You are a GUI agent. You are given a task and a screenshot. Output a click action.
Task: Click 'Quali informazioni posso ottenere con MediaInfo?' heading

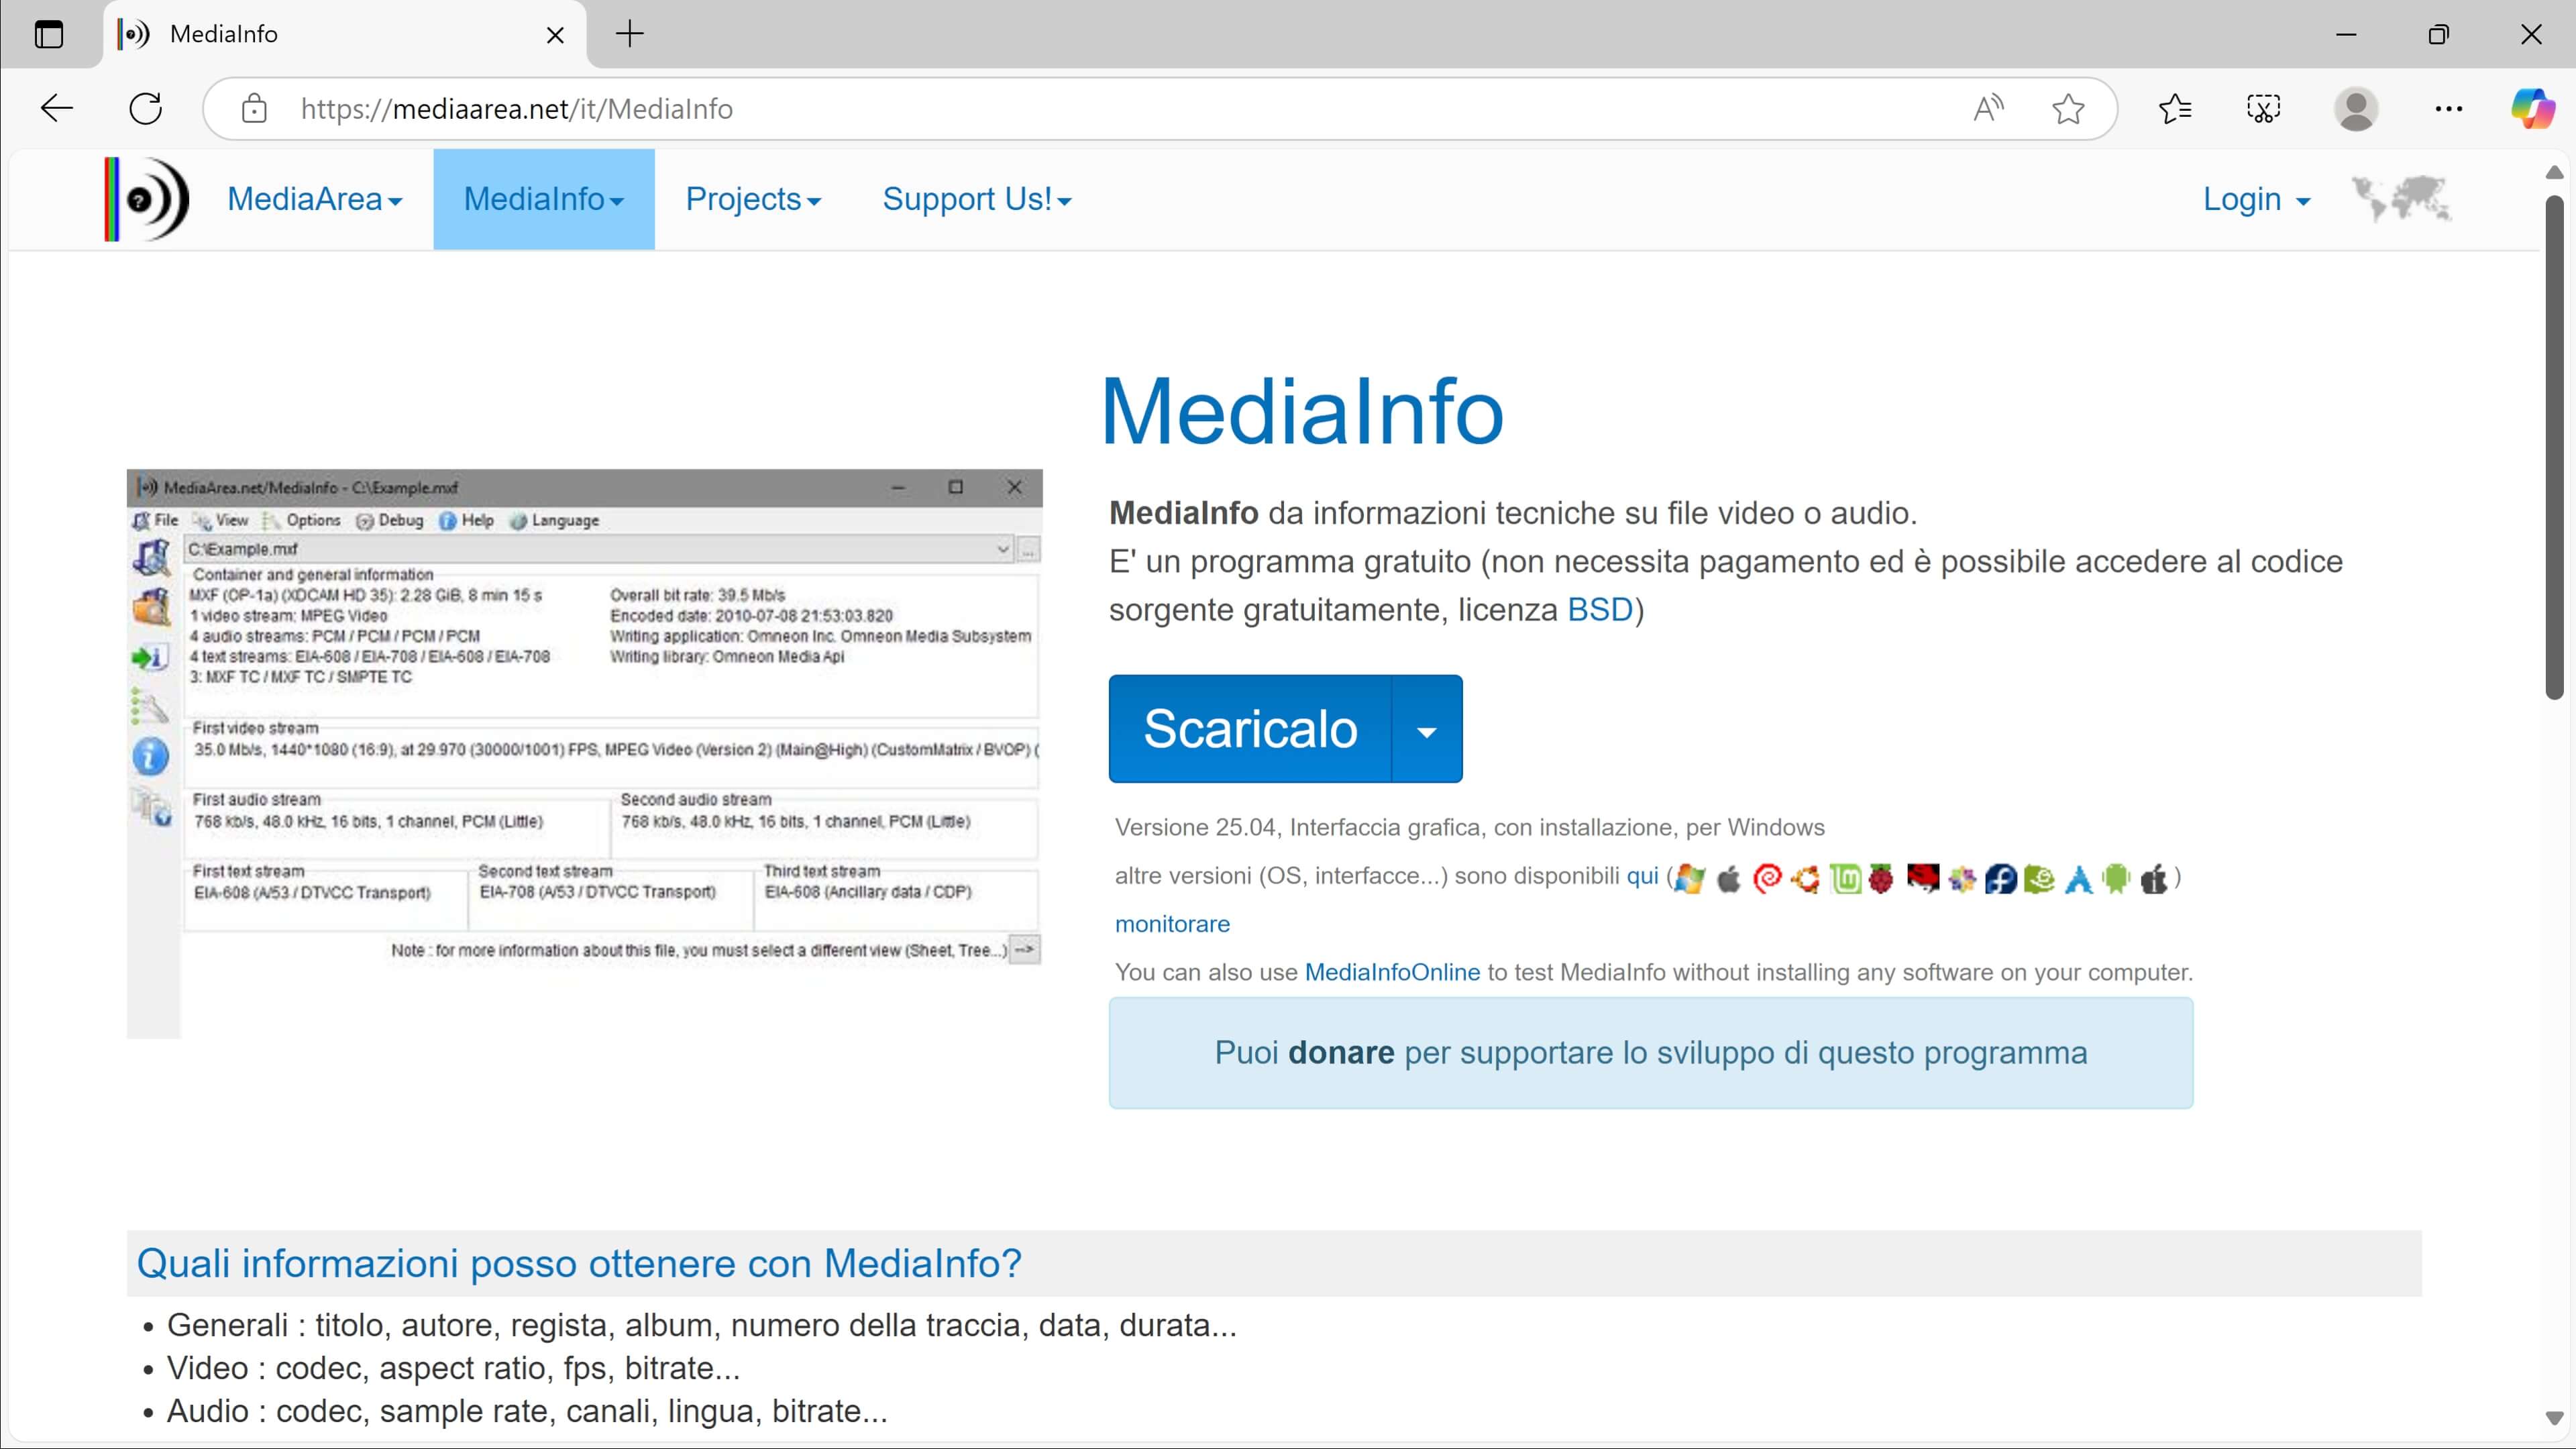(579, 1263)
